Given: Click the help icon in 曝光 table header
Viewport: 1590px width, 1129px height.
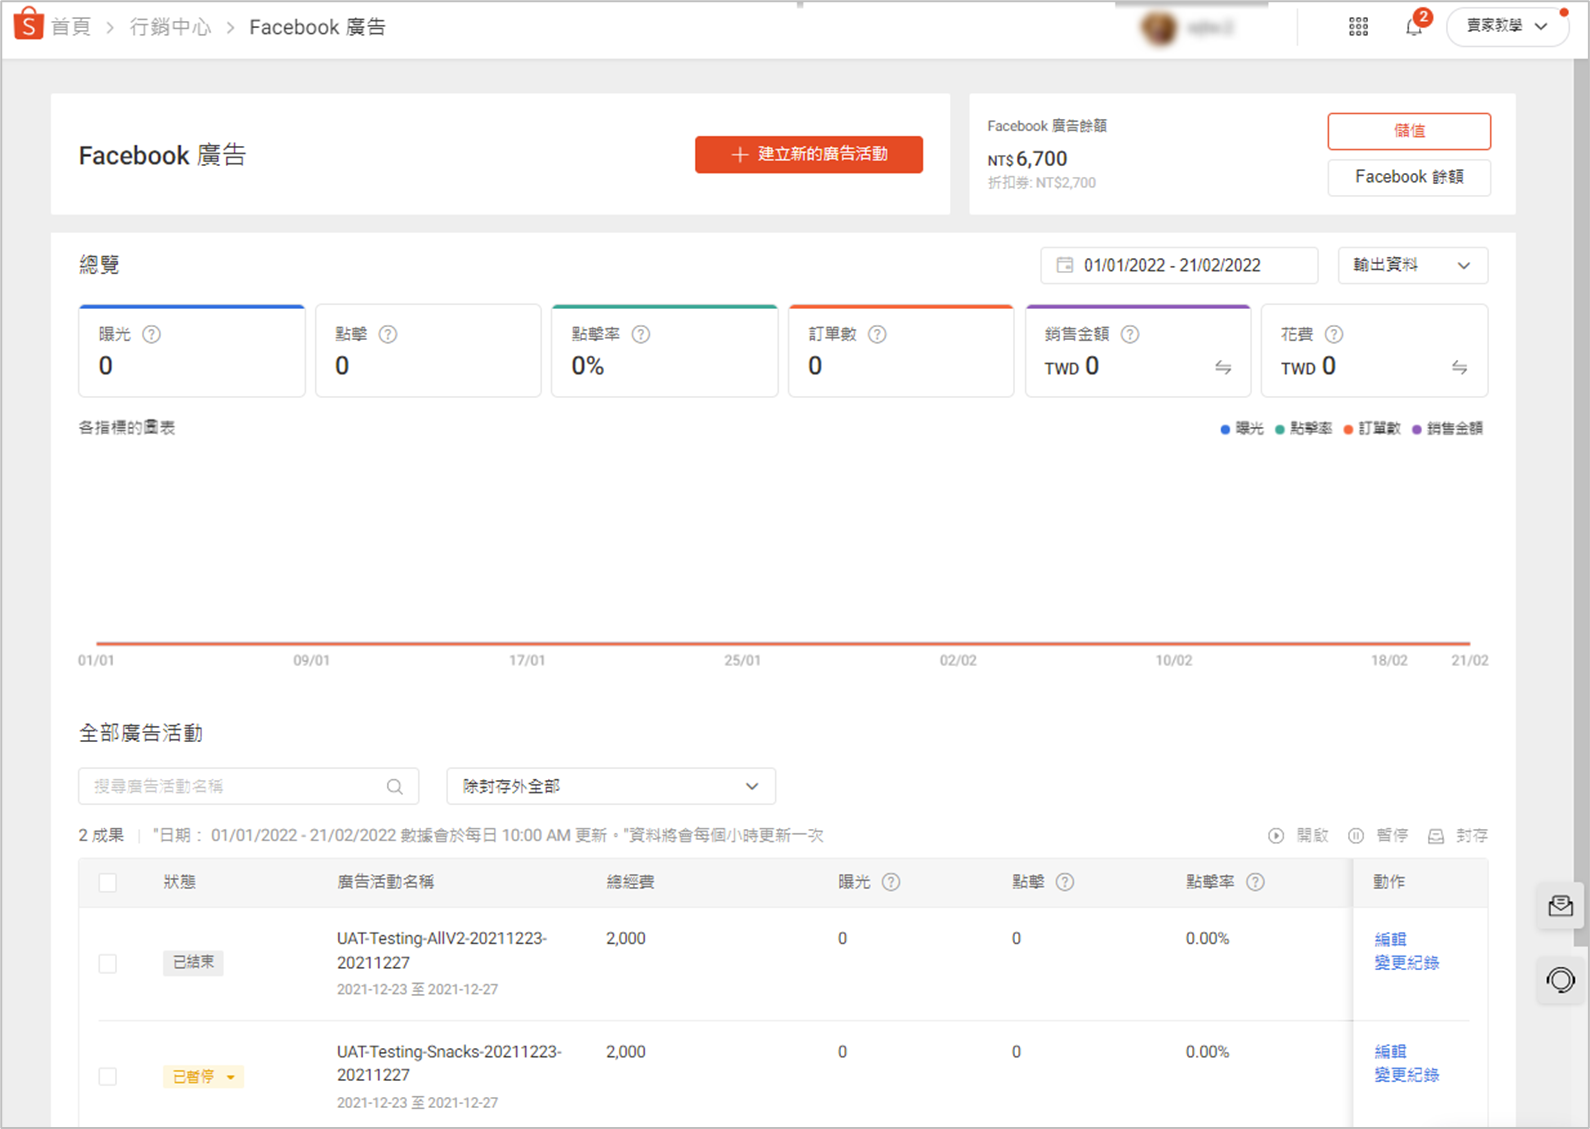Looking at the screenshot, I should tap(891, 882).
